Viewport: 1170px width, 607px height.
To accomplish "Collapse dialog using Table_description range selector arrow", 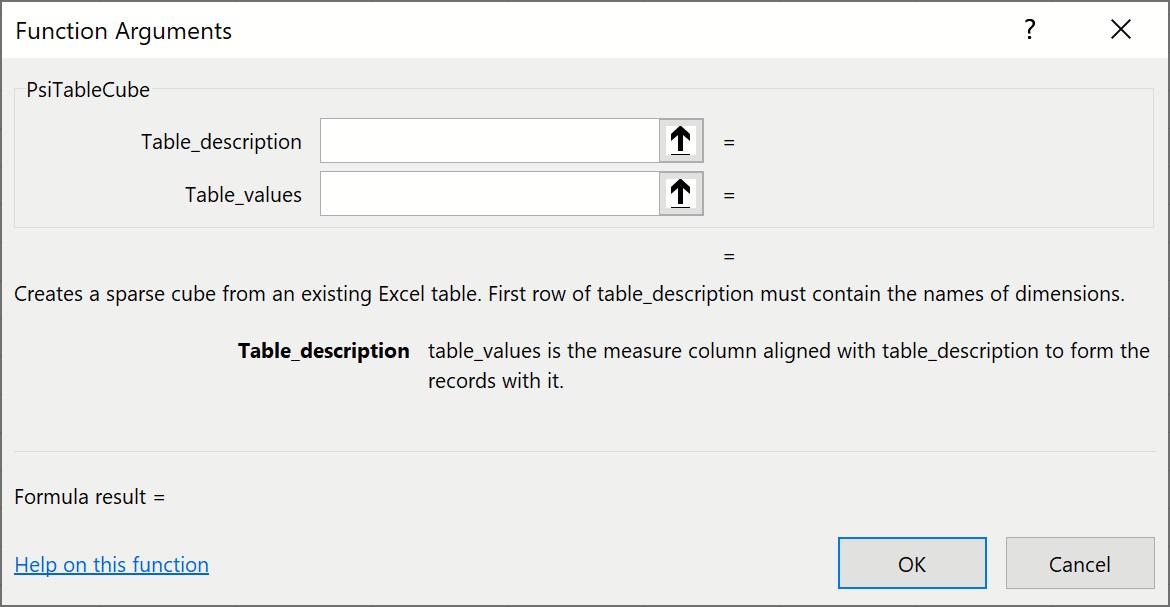I will coord(681,141).
